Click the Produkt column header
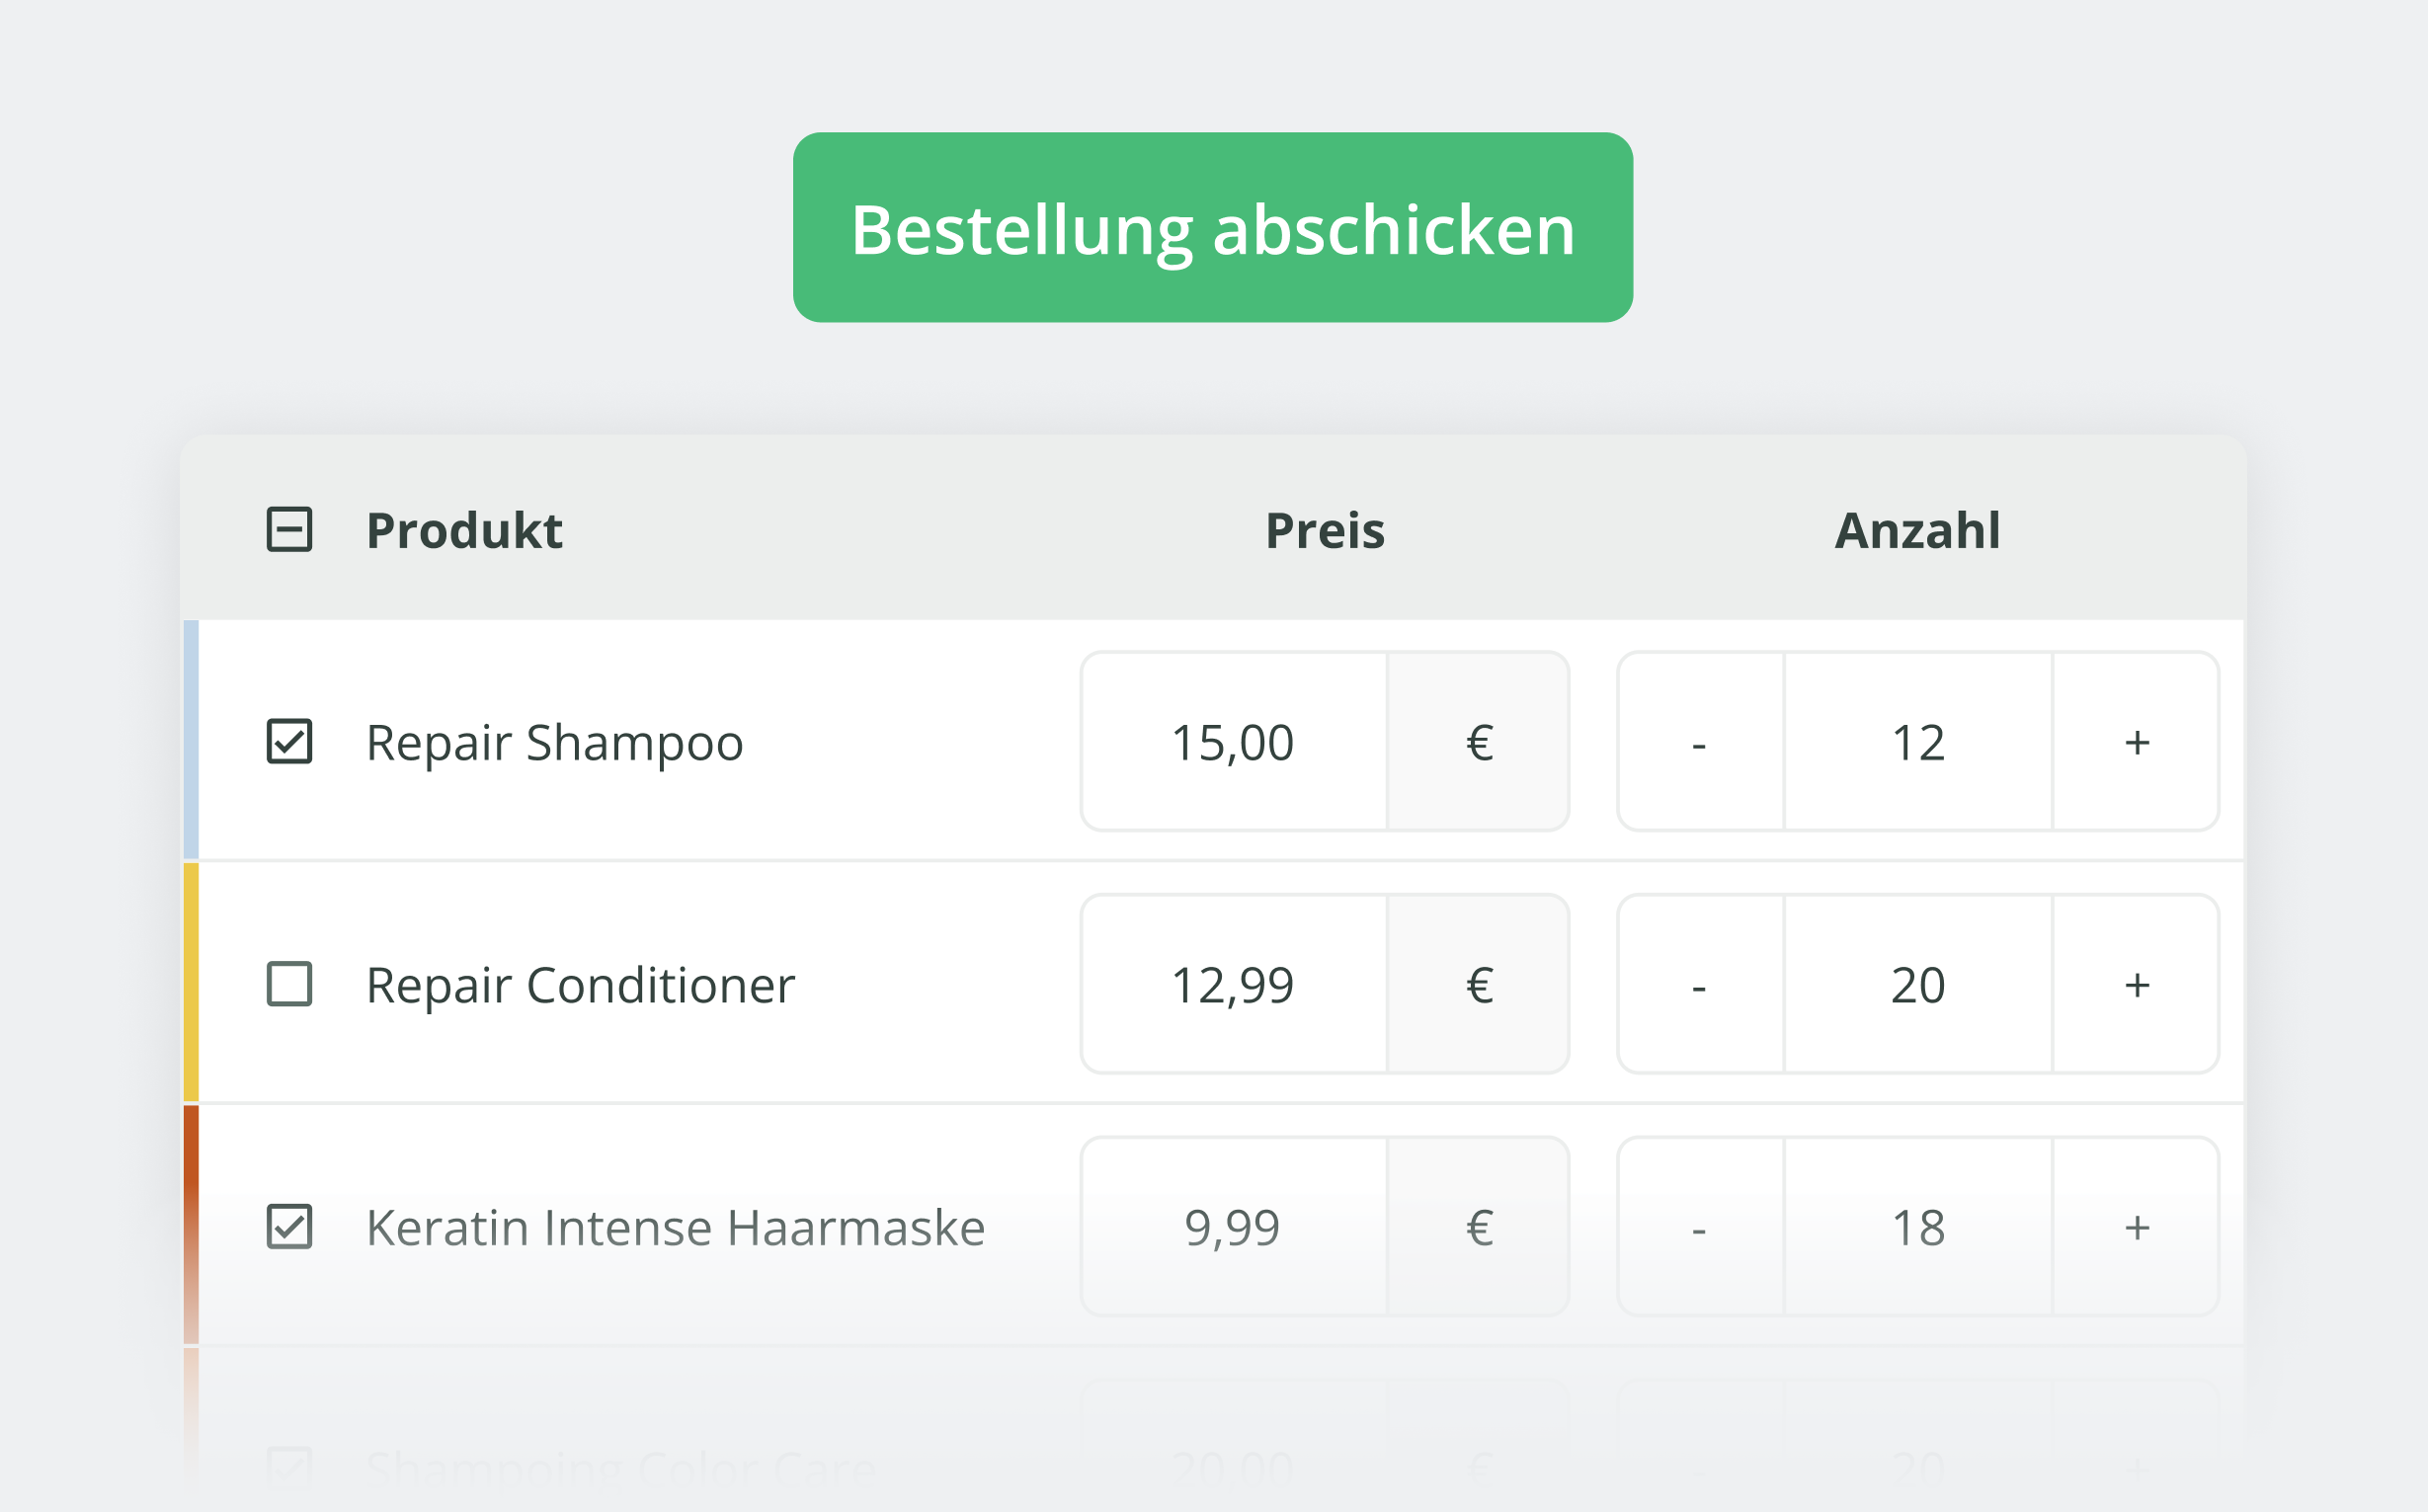The width and height of the screenshot is (2428, 1512). pos(464,530)
